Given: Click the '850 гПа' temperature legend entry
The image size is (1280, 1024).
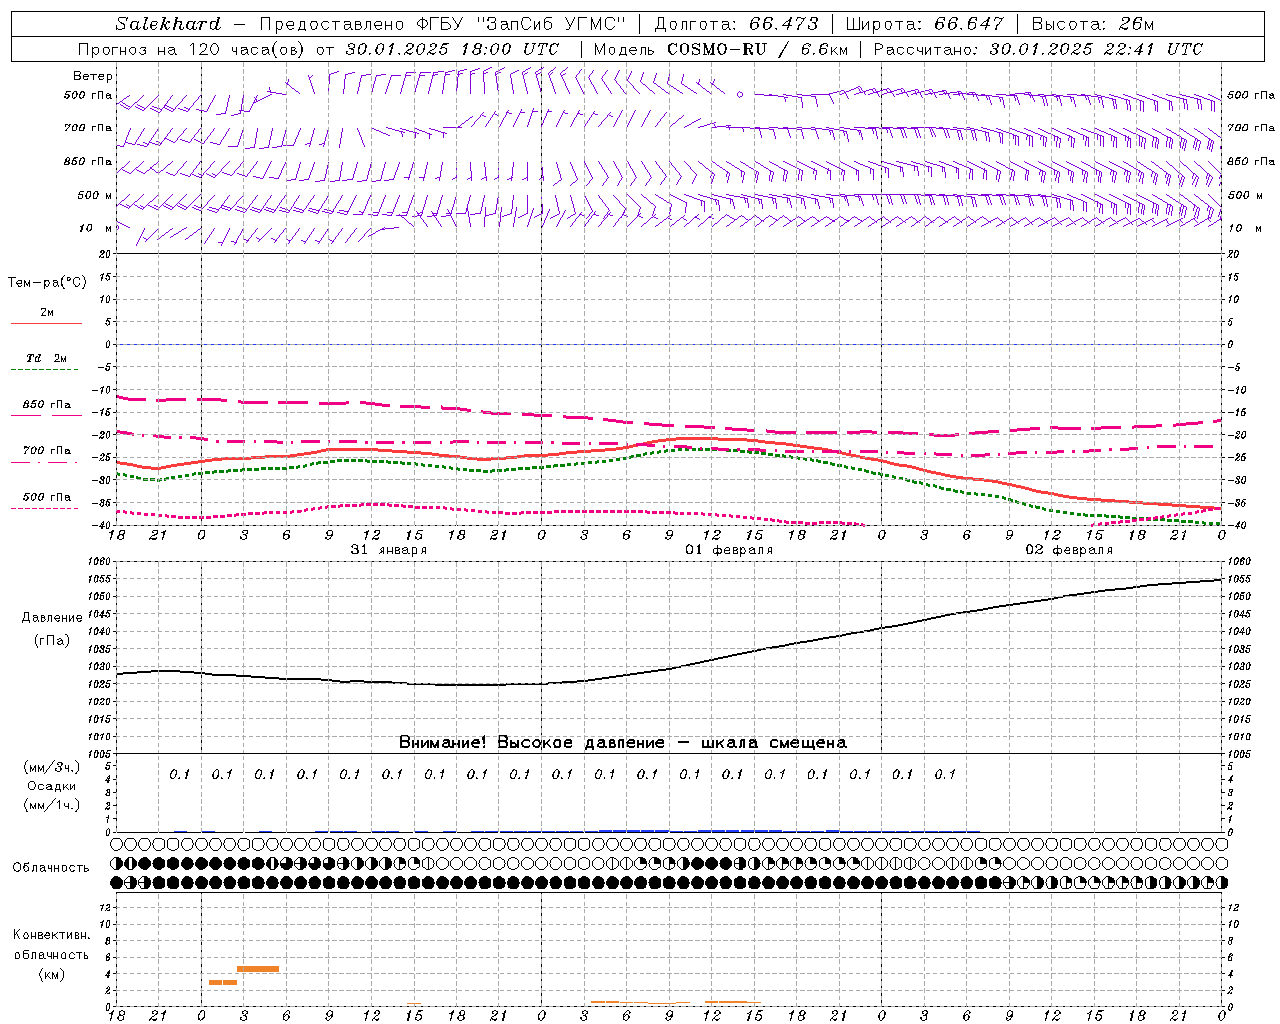Looking at the screenshot, I should 47,405.
